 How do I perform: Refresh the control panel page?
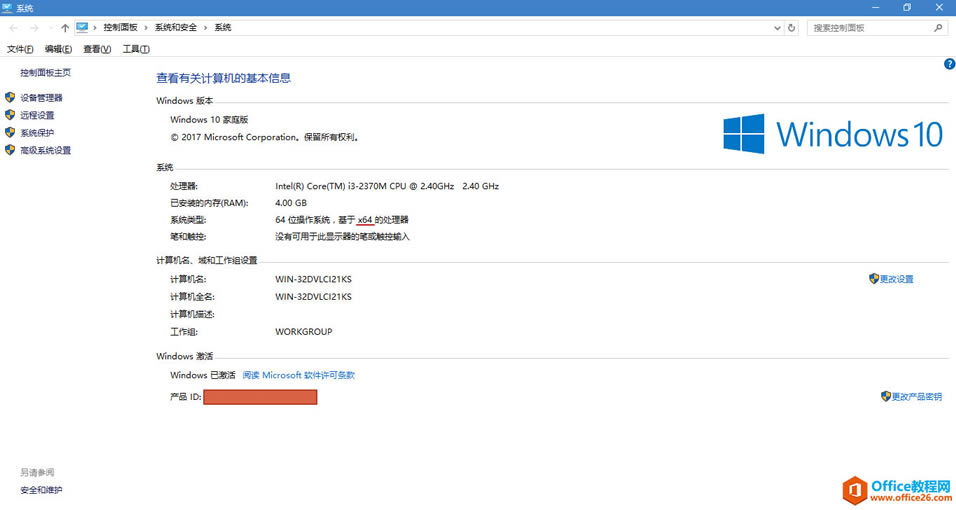[791, 28]
